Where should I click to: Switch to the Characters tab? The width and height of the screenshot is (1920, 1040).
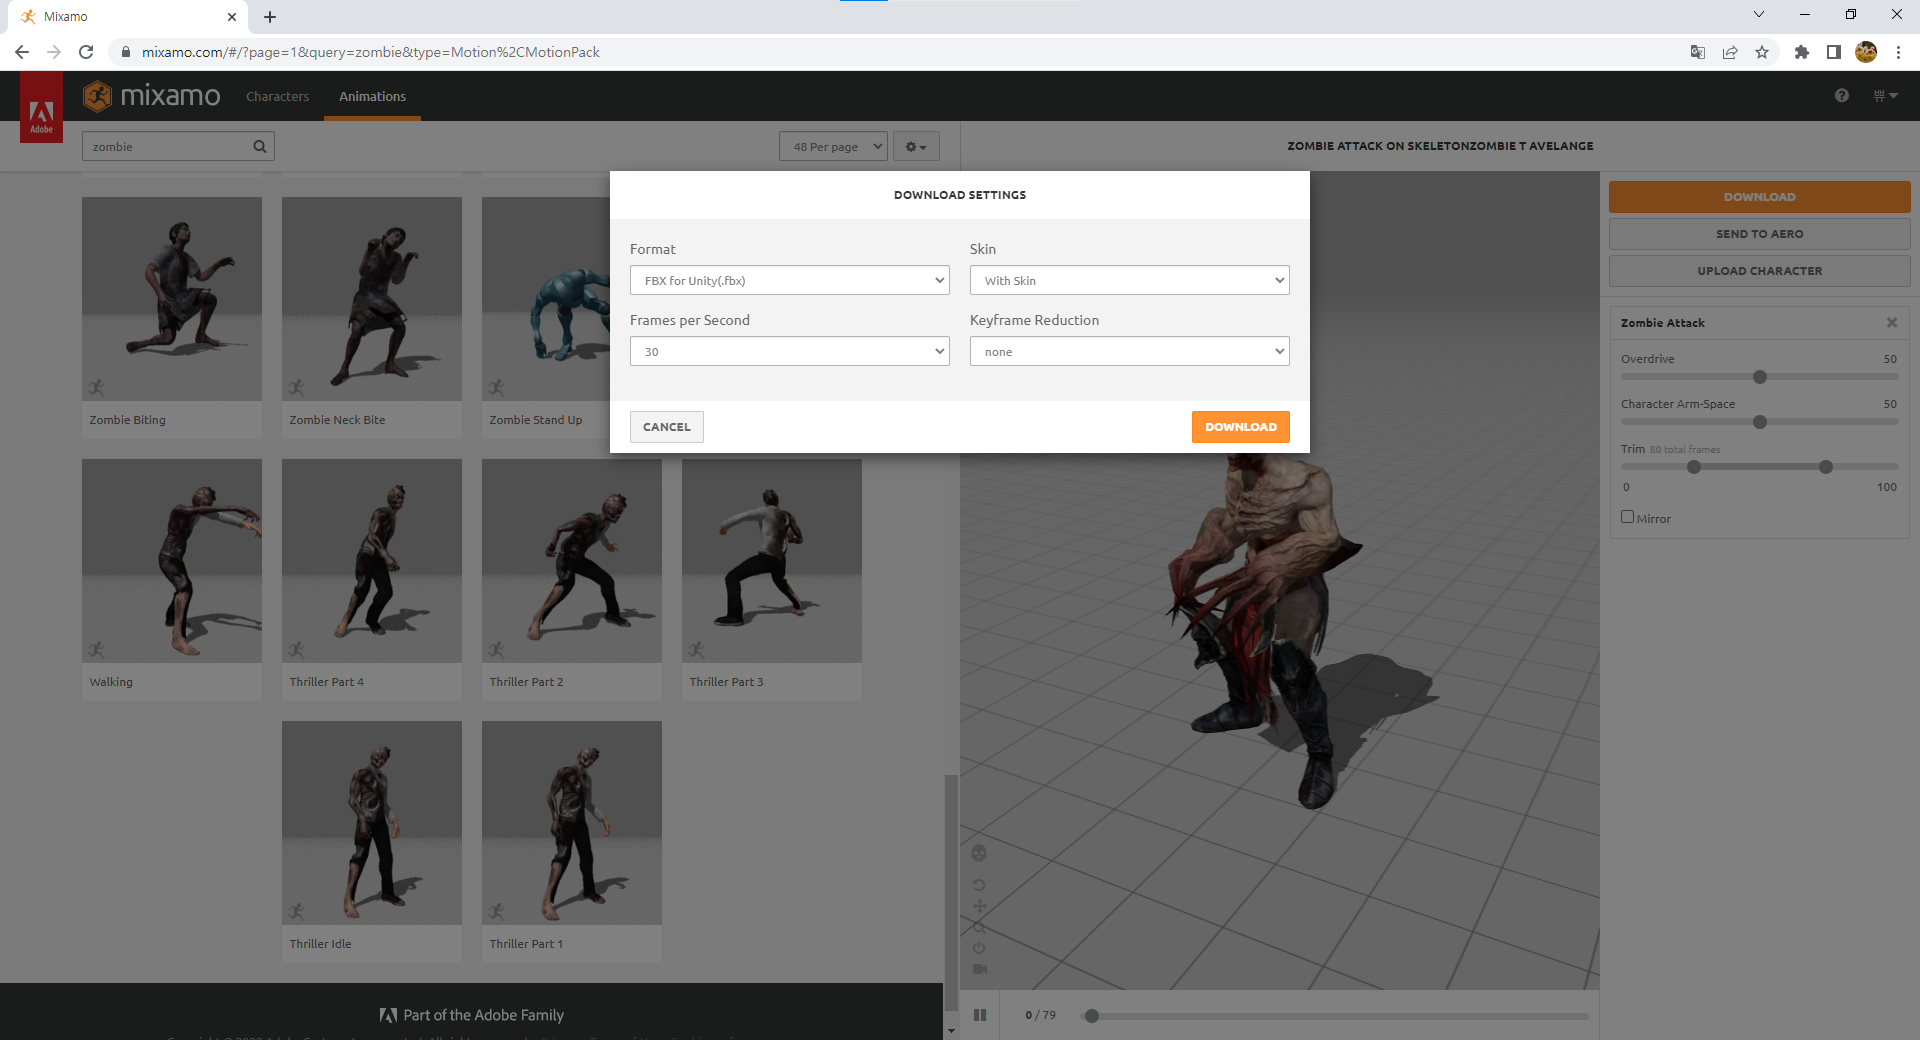[277, 96]
